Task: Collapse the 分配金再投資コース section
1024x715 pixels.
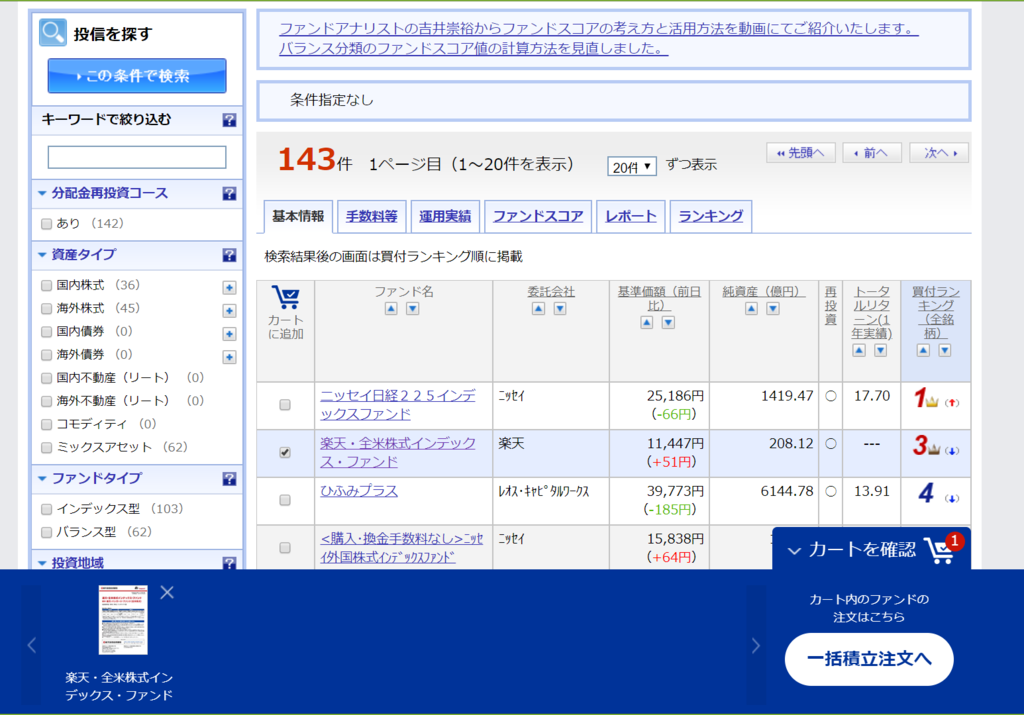Action: tap(42, 193)
